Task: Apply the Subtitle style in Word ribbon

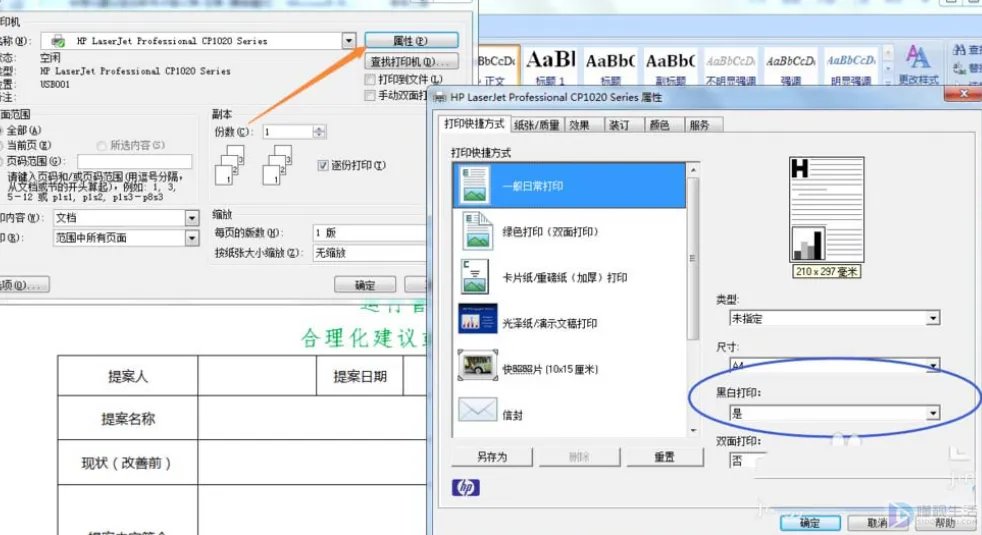Action: 670,66
